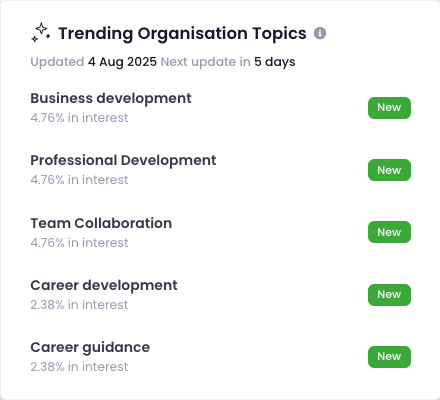440x400 pixels.
Task: Click the Trending Organisation Topics heading
Action: [182, 34]
